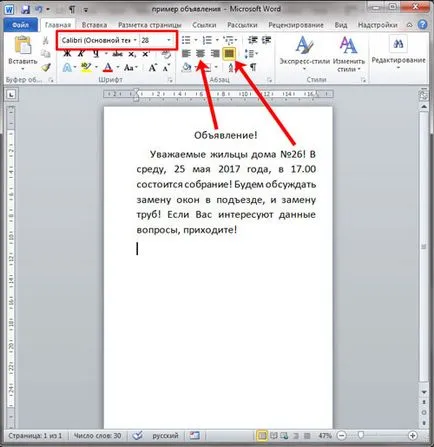Screen dimensions: 434x447
Task: Toggle subscript formatting
Action: click(132, 54)
